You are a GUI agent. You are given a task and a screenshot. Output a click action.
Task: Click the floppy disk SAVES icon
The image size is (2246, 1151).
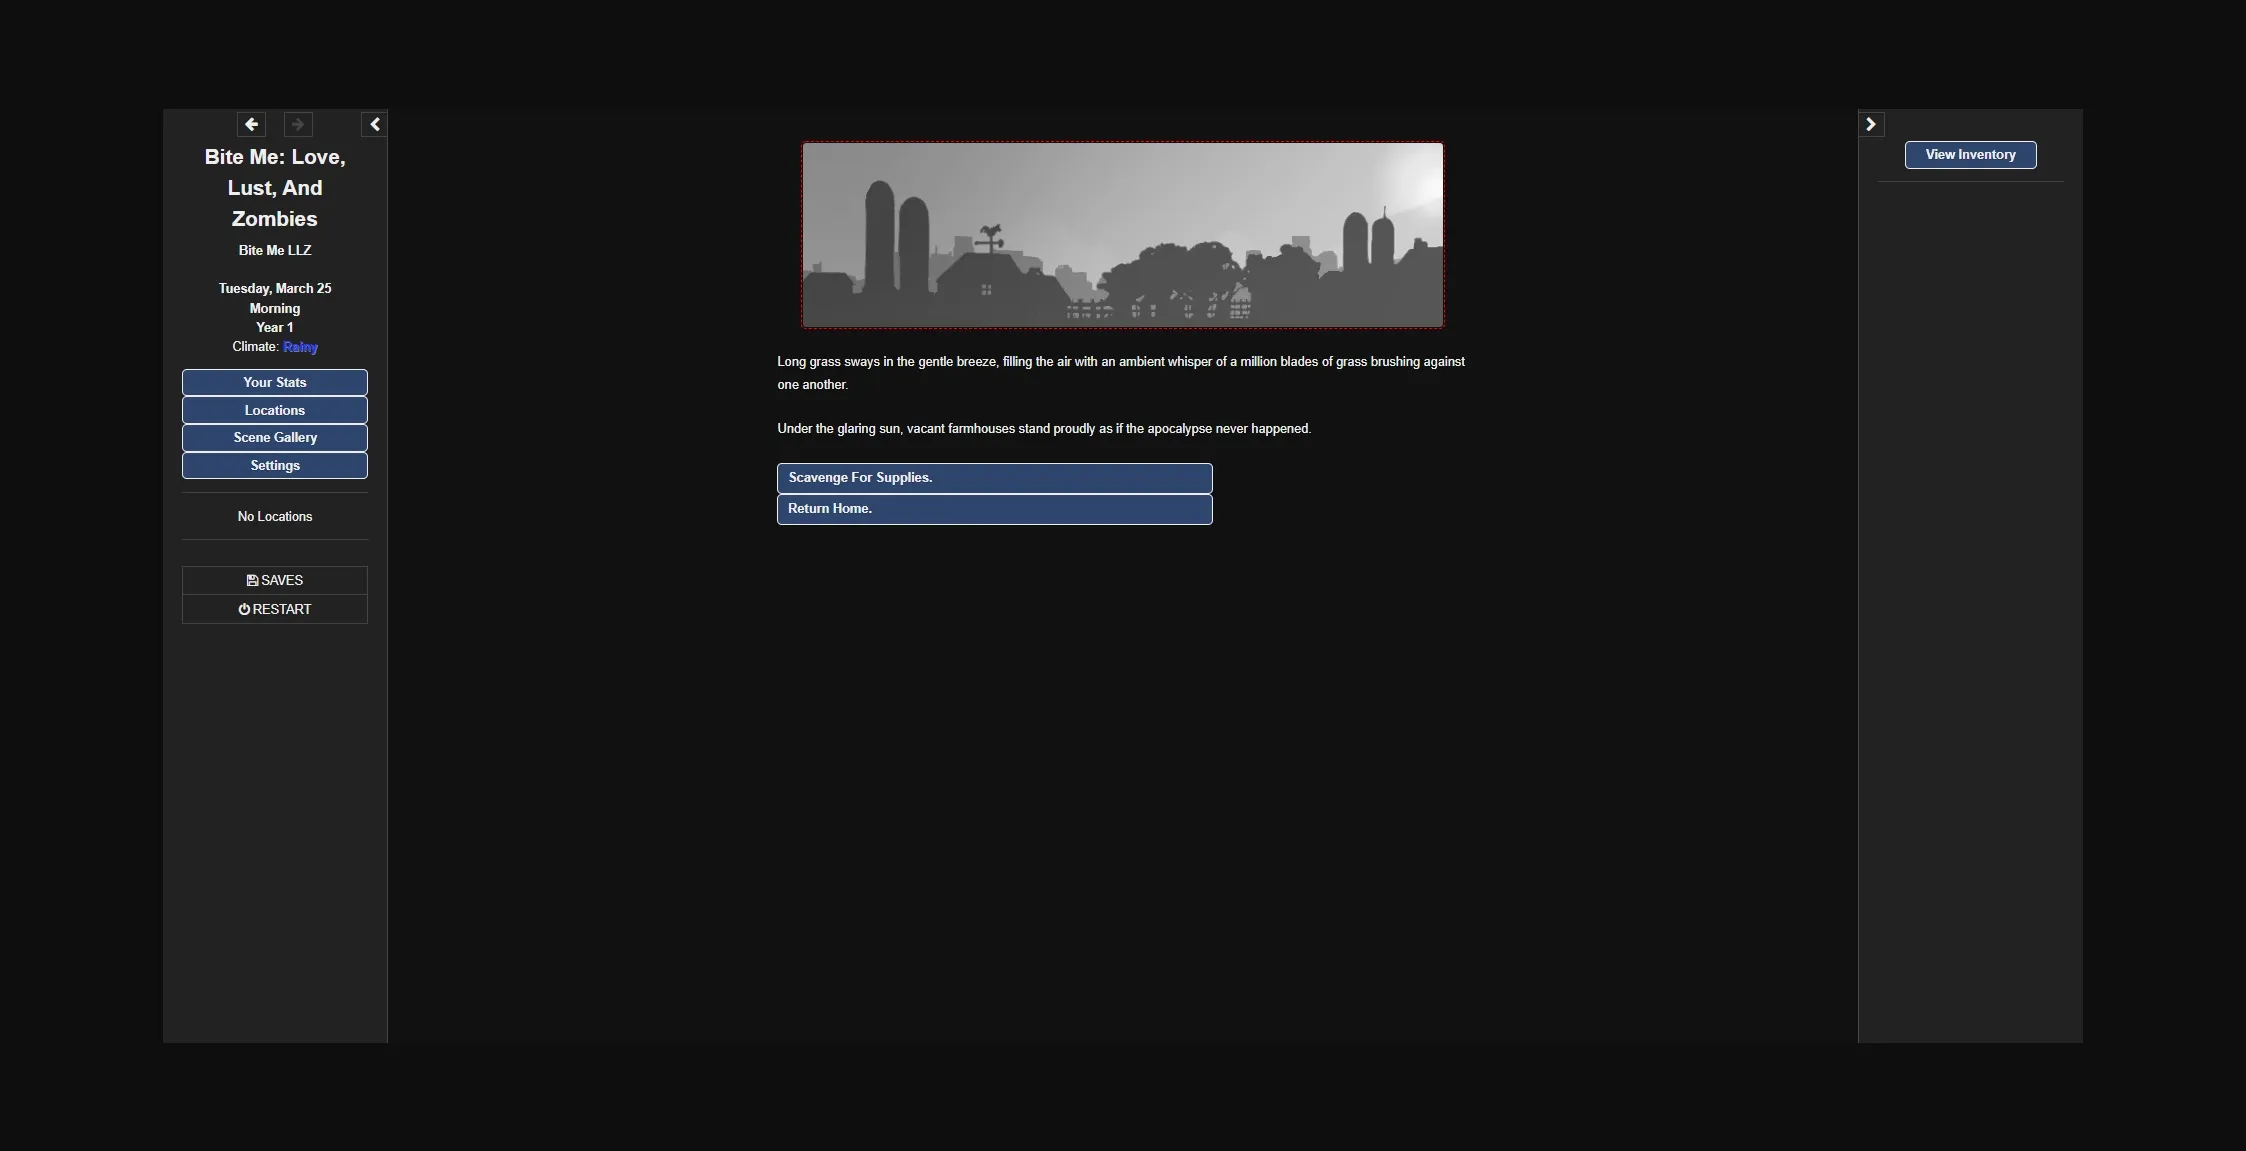[252, 580]
